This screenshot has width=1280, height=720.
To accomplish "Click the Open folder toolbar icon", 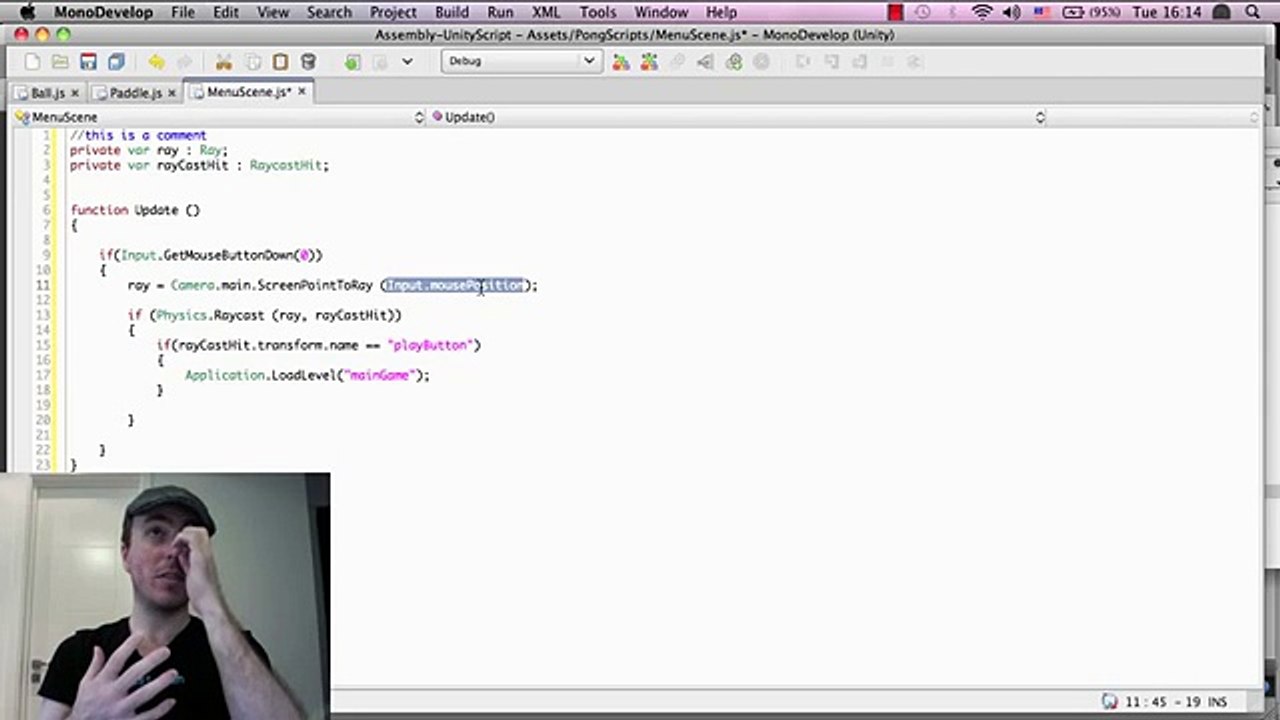I will pos(60,62).
